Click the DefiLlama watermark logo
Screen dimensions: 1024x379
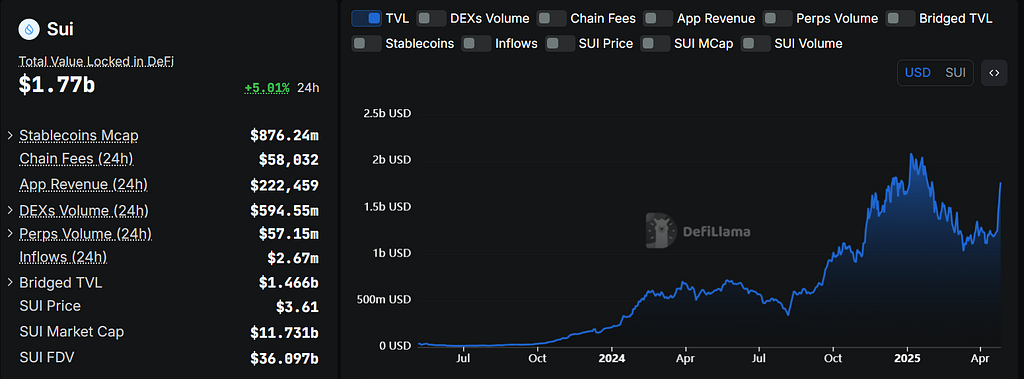[697, 231]
